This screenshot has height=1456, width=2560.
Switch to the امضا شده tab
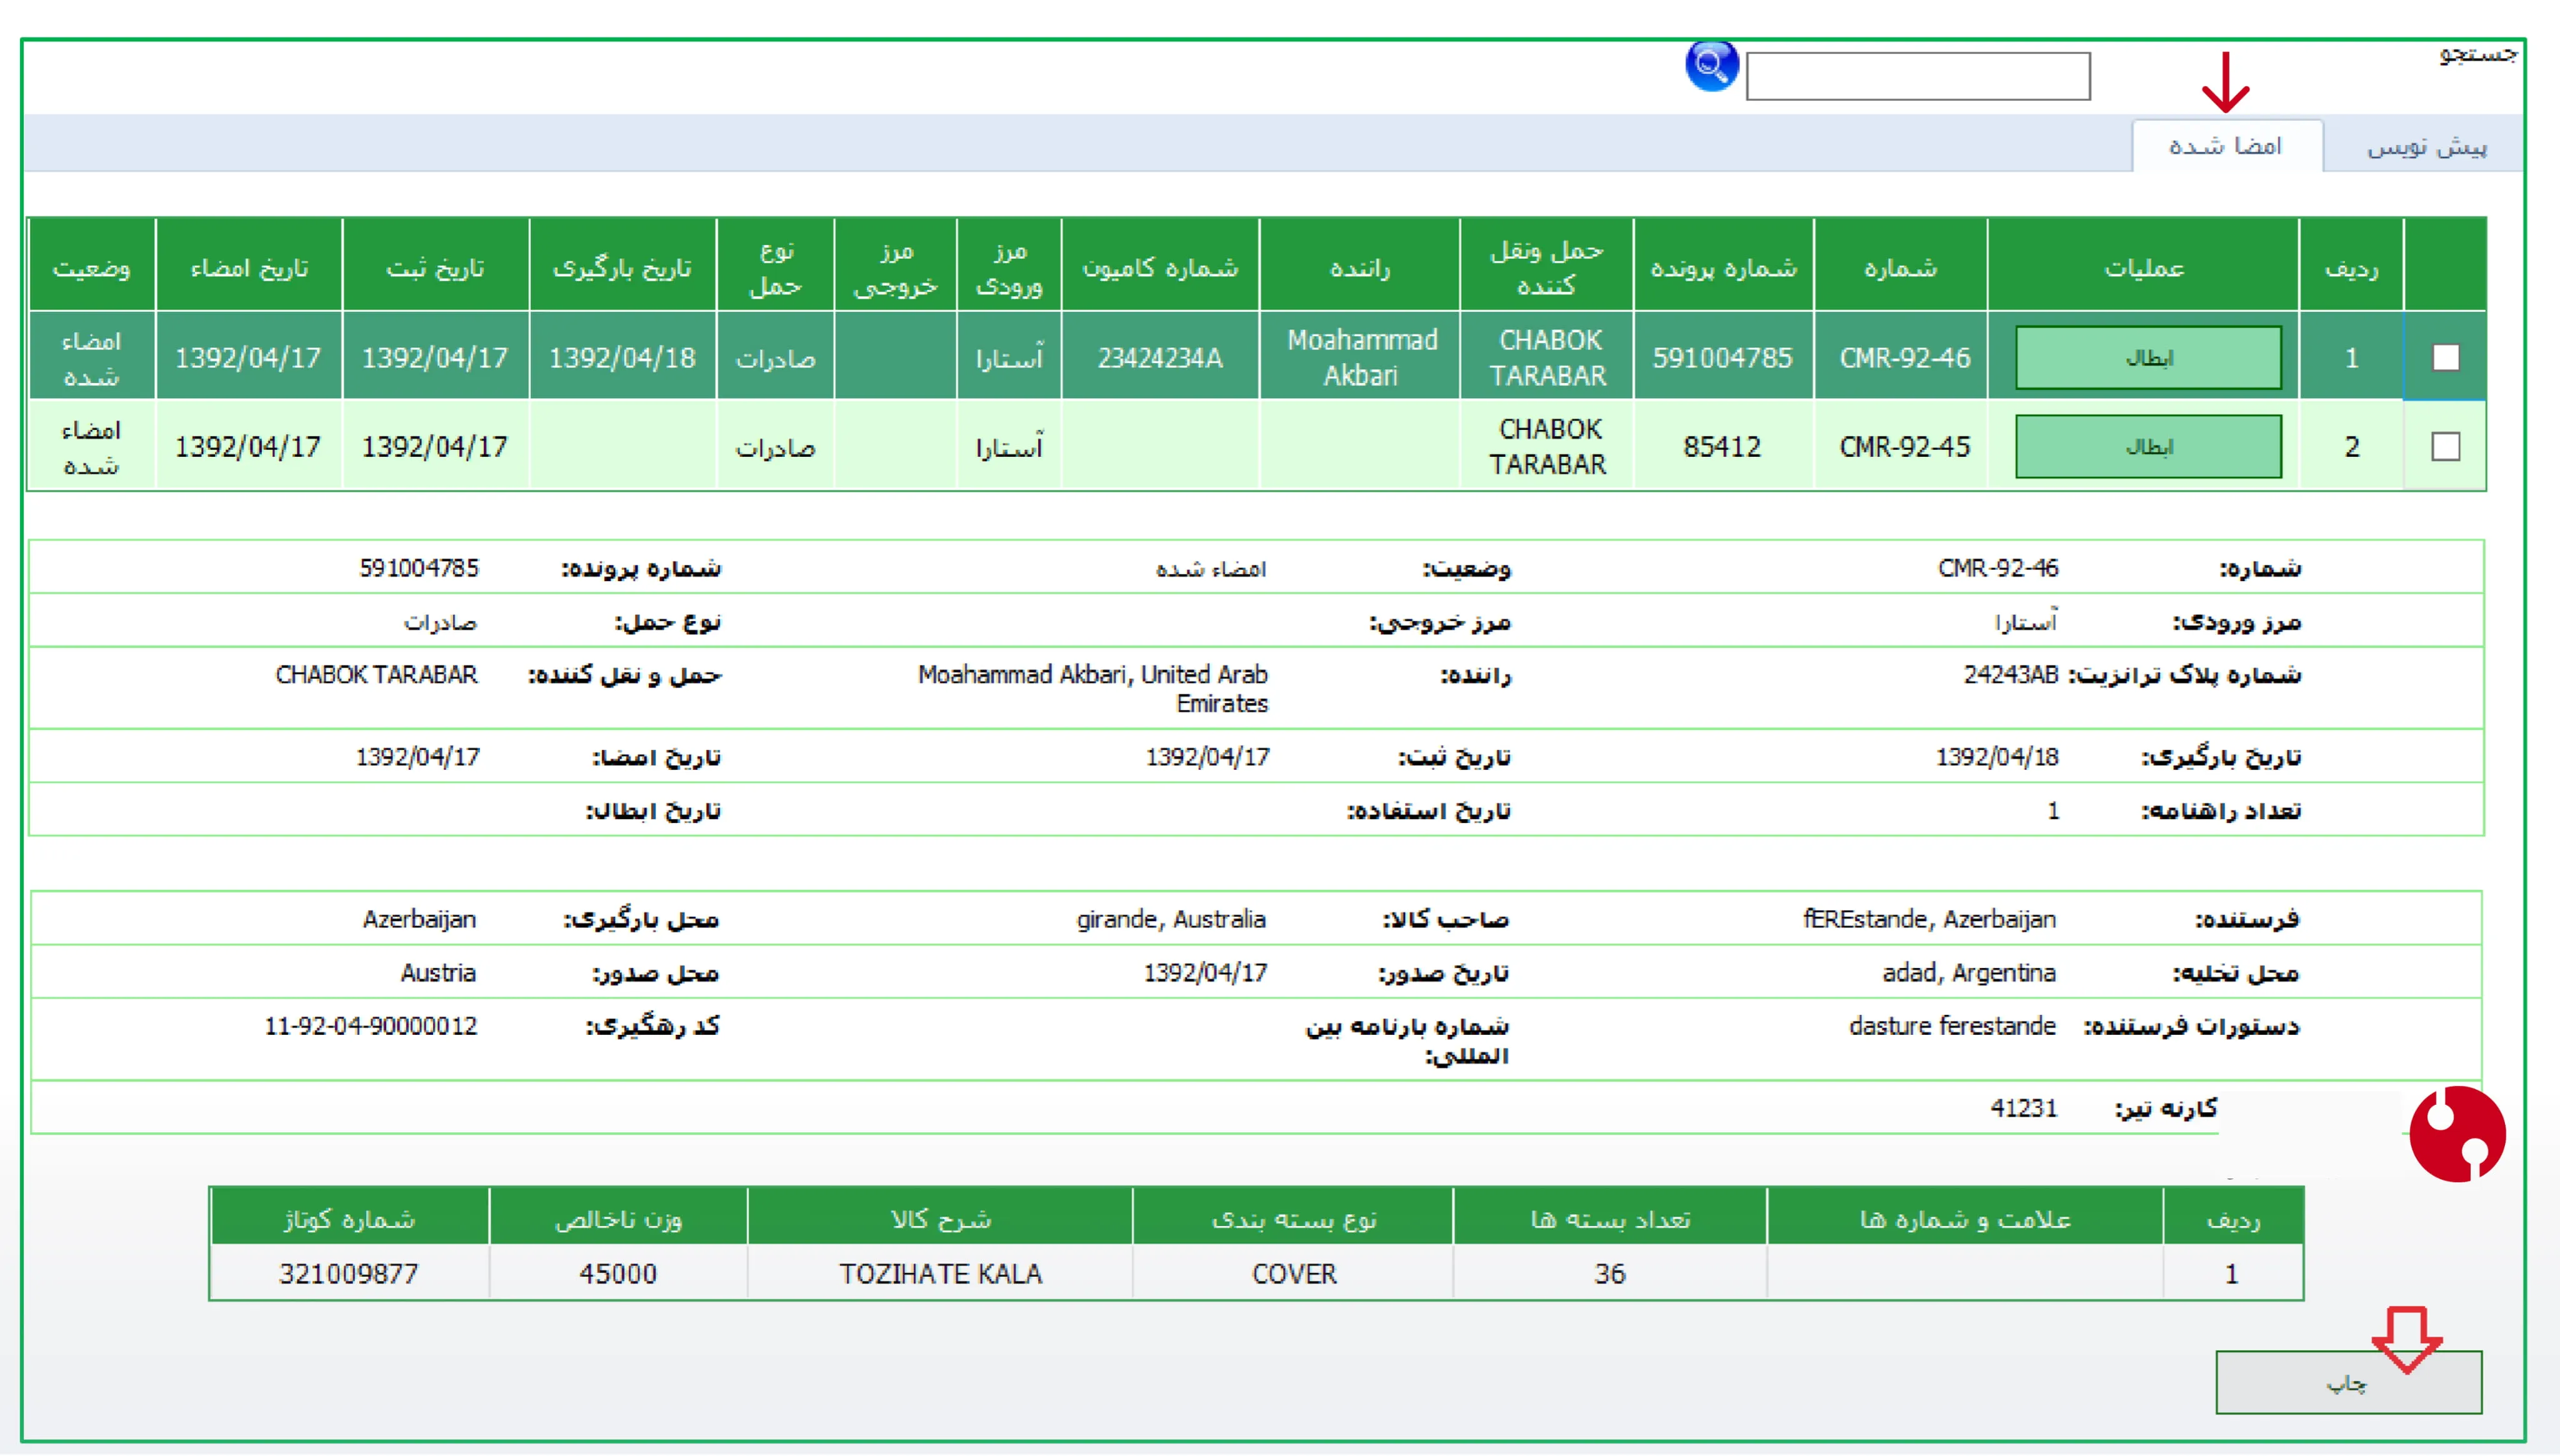(x=2226, y=146)
